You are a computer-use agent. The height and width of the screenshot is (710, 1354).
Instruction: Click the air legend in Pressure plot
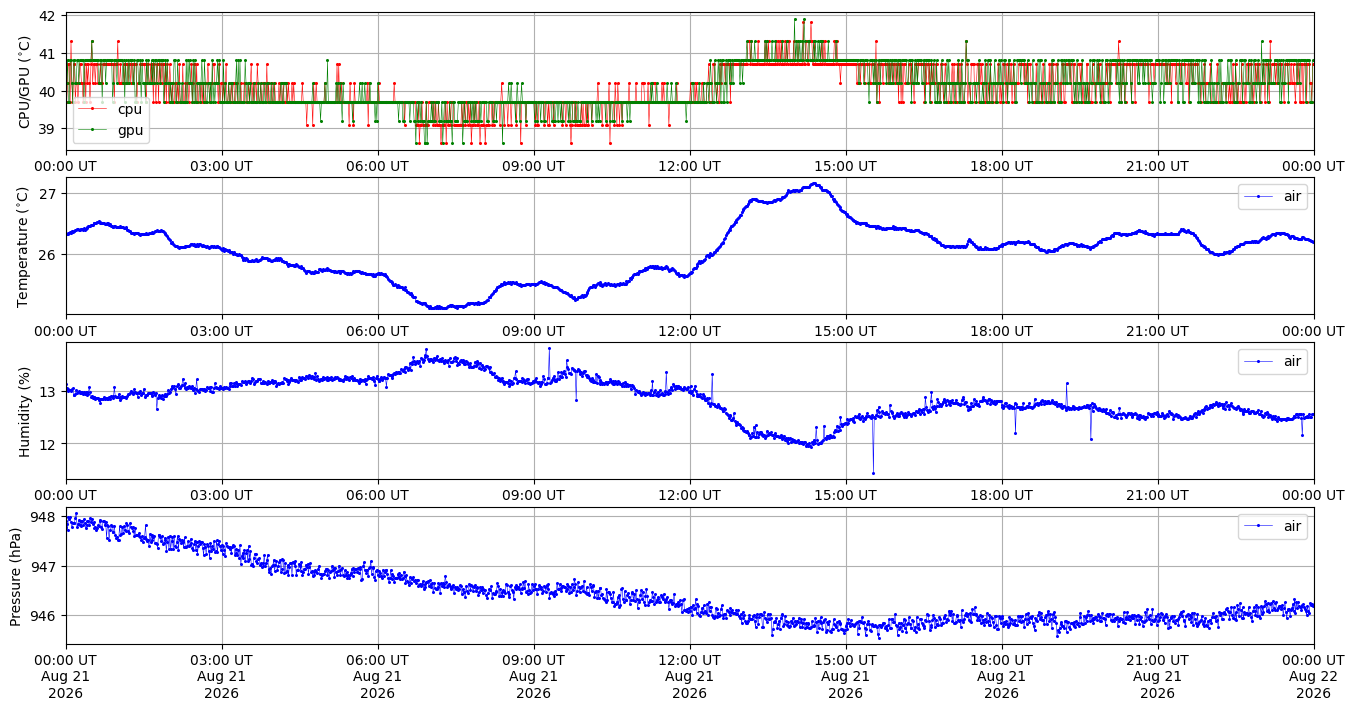pyautogui.click(x=1273, y=526)
